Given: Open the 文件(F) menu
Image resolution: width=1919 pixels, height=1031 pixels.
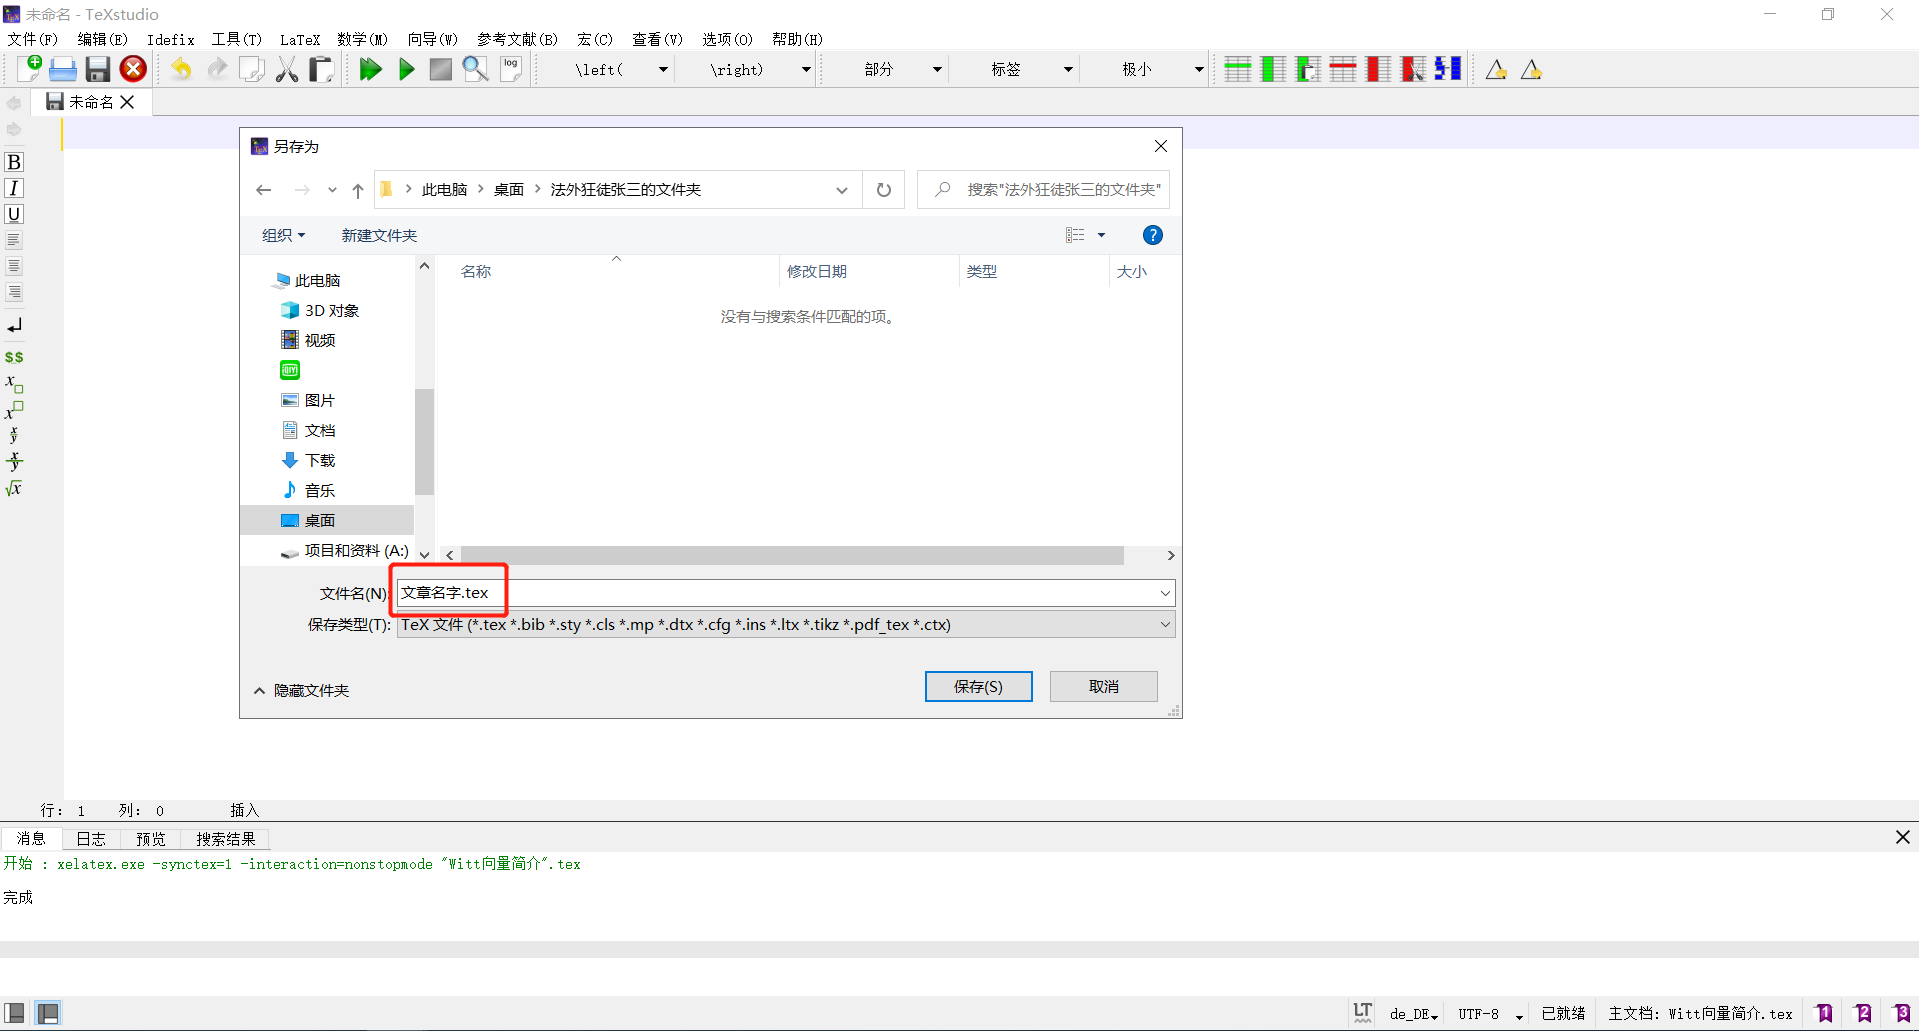Looking at the screenshot, I should pos(33,39).
